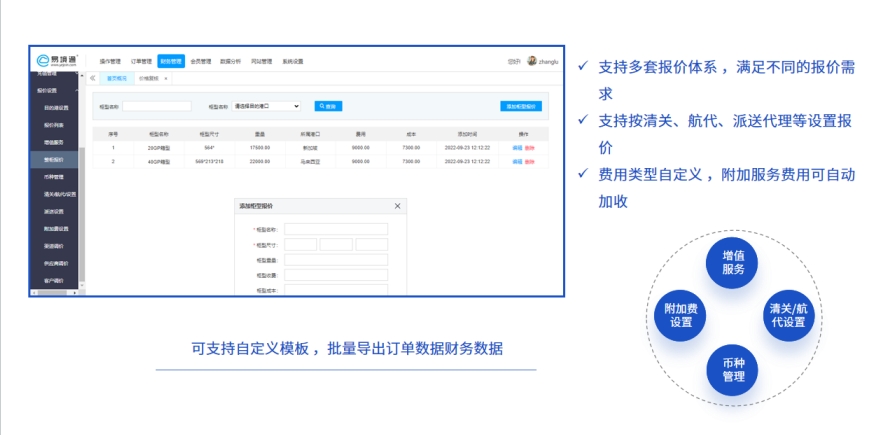Close the 添加柜型报价 dialog
This screenshot has height=435, width=890.
(x=397, y=206)
